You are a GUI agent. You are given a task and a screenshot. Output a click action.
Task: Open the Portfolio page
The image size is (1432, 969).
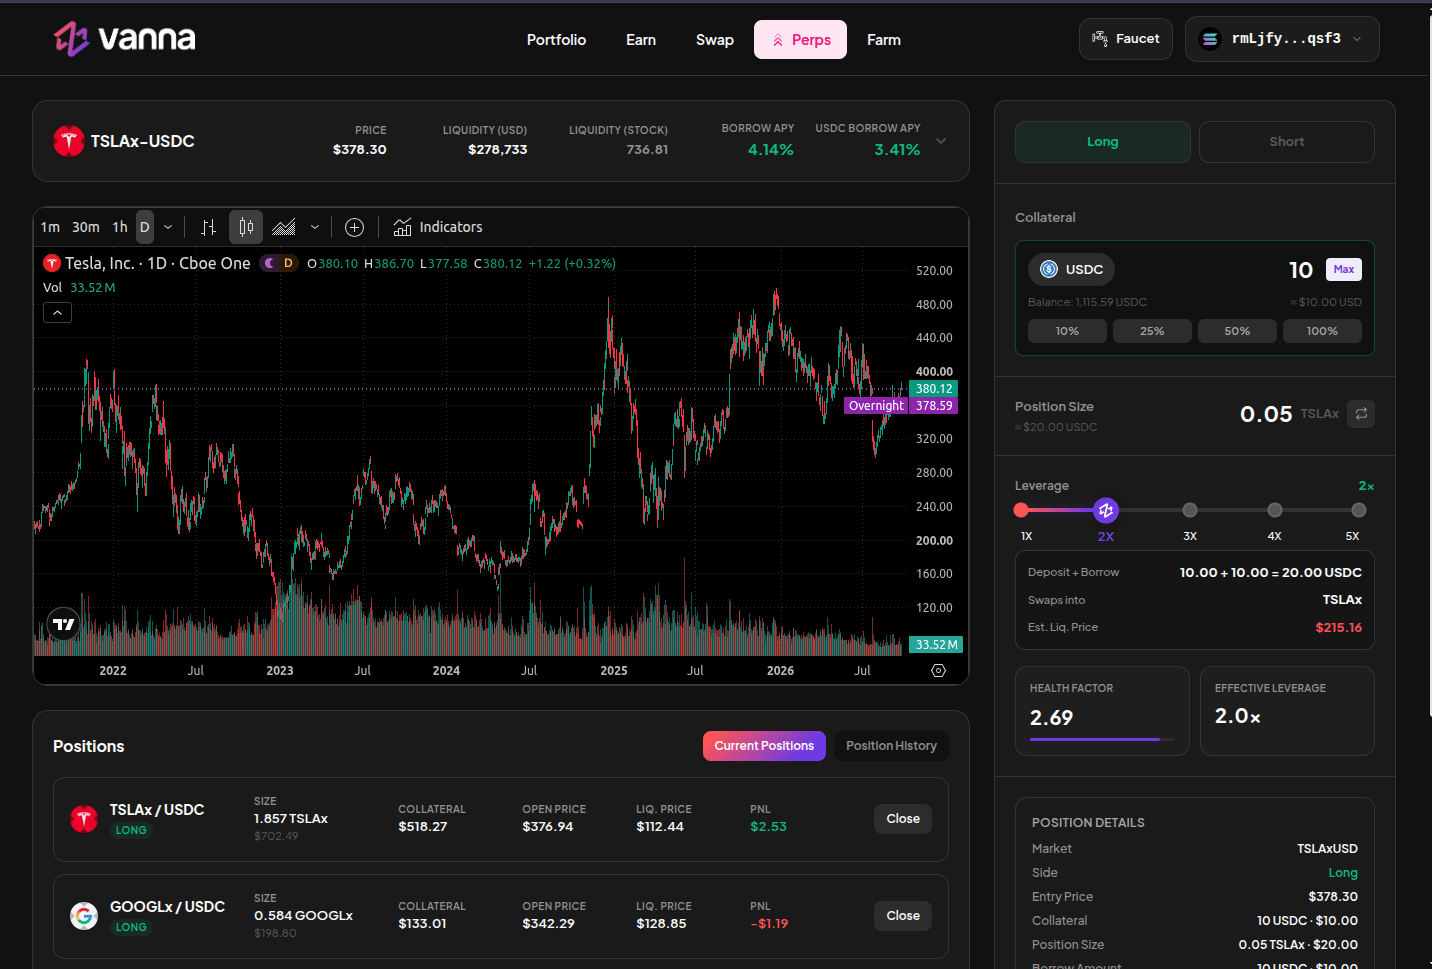pyautogui.click(x=556, y=40)
